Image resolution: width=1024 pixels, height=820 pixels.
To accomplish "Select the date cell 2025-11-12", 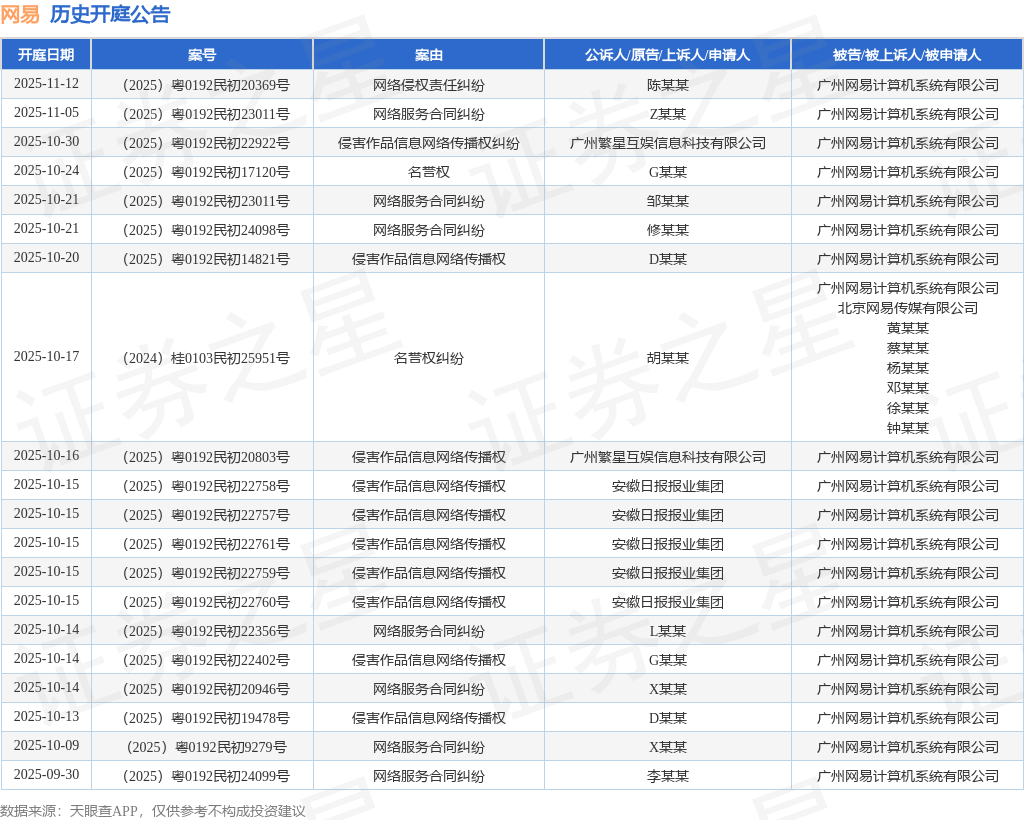I will click(x=46, y=84).
